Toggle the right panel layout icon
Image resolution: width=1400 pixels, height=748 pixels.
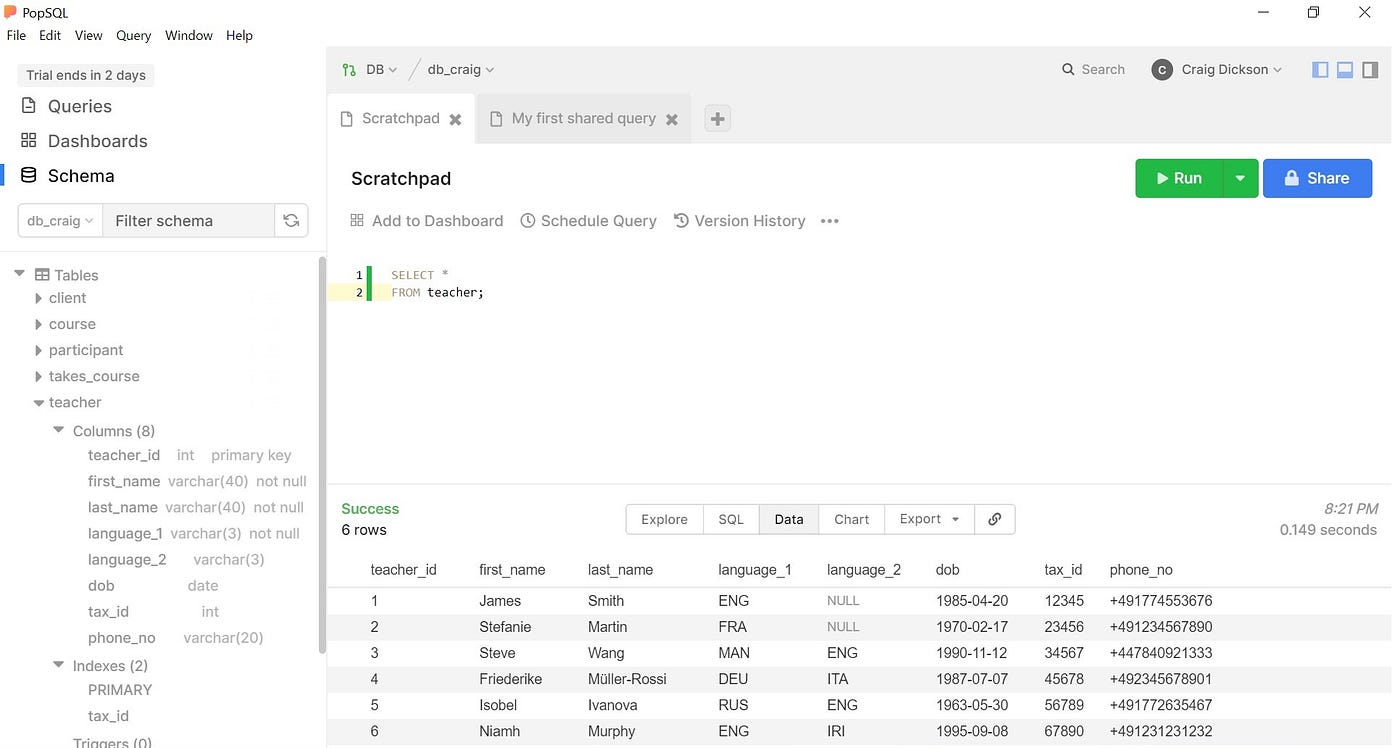point(1371,70)
